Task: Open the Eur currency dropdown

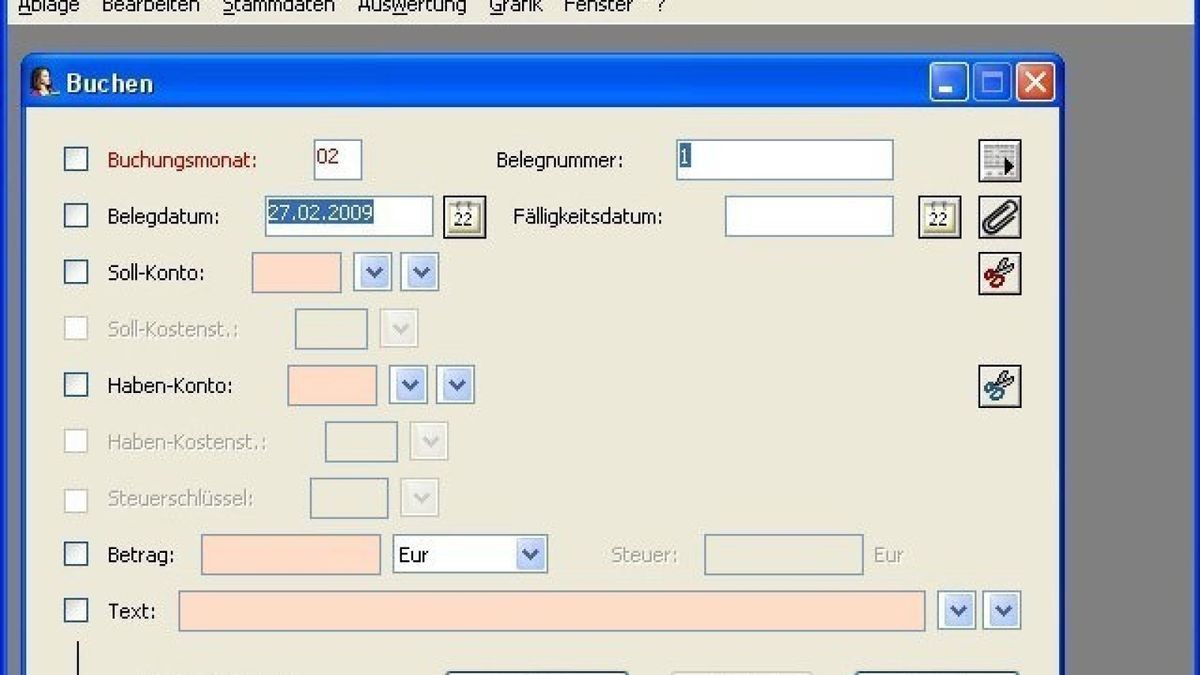Action: point(531,554)
